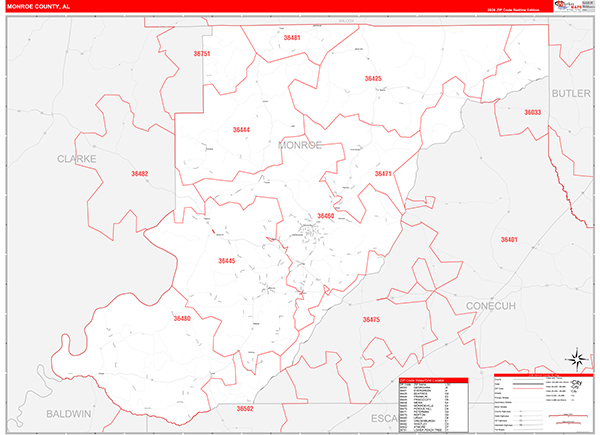Image resolution: width=600 pixels, height=435 pixels.
Task: Select ZIP code label 36425
Action: (x=373, y=78)
